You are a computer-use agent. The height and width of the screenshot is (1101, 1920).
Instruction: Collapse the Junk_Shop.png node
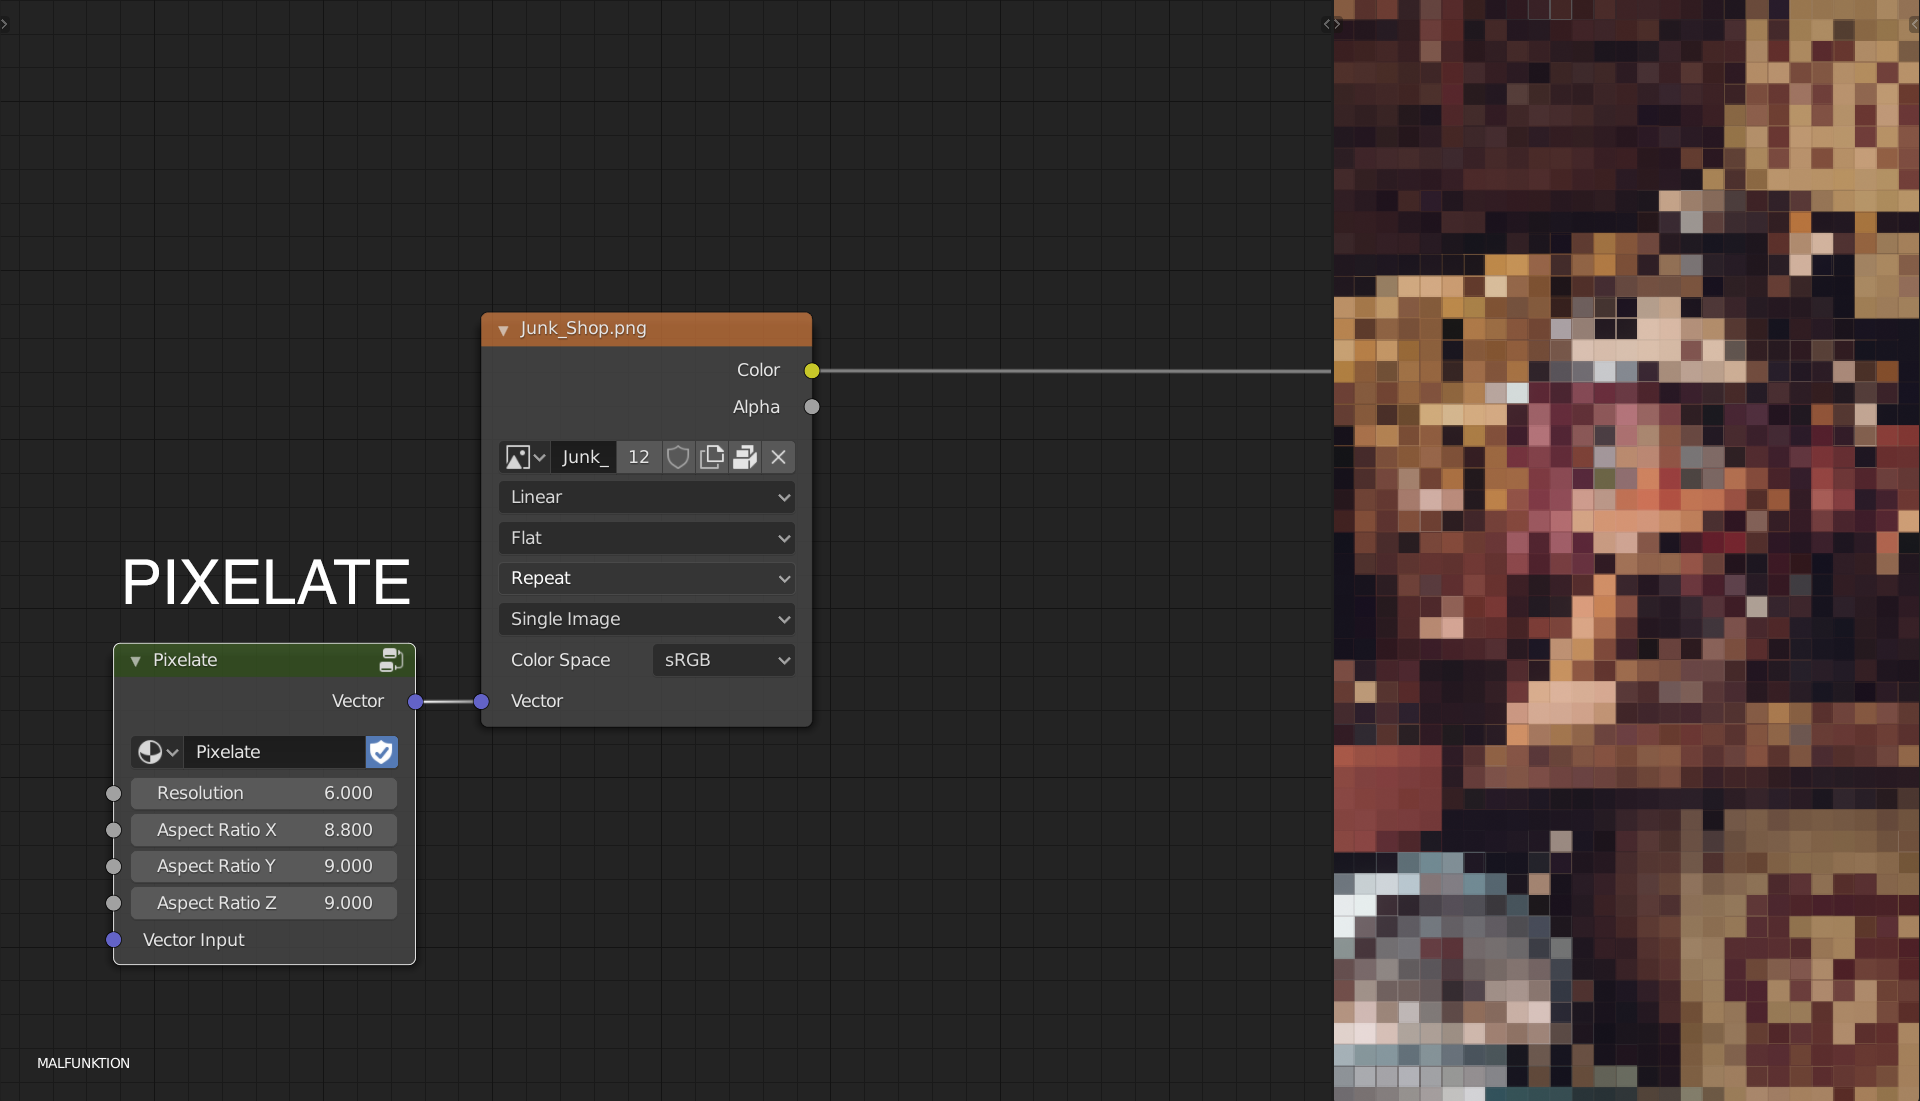503,329
